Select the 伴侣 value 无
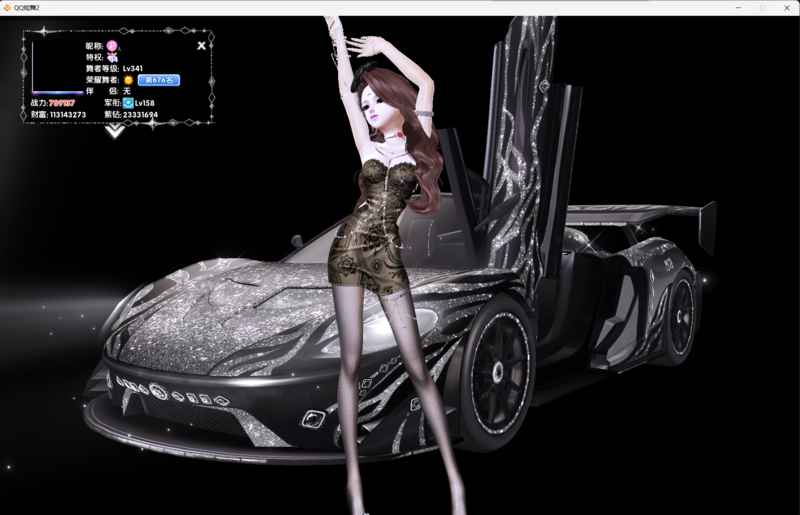Viewport: 800px width, 515px height. 127,91
